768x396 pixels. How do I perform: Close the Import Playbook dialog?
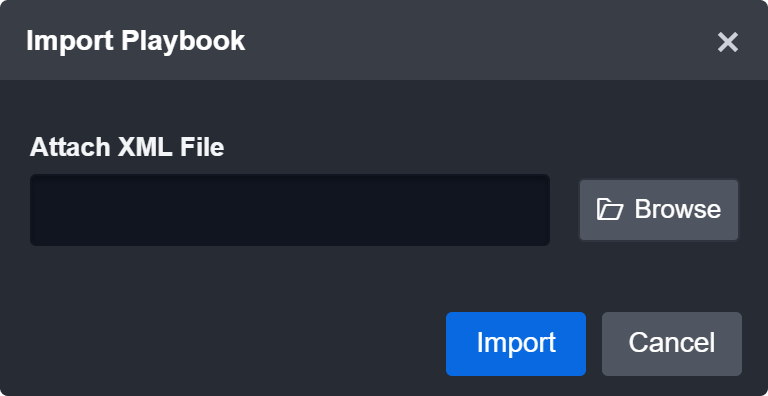coord(727,42)
